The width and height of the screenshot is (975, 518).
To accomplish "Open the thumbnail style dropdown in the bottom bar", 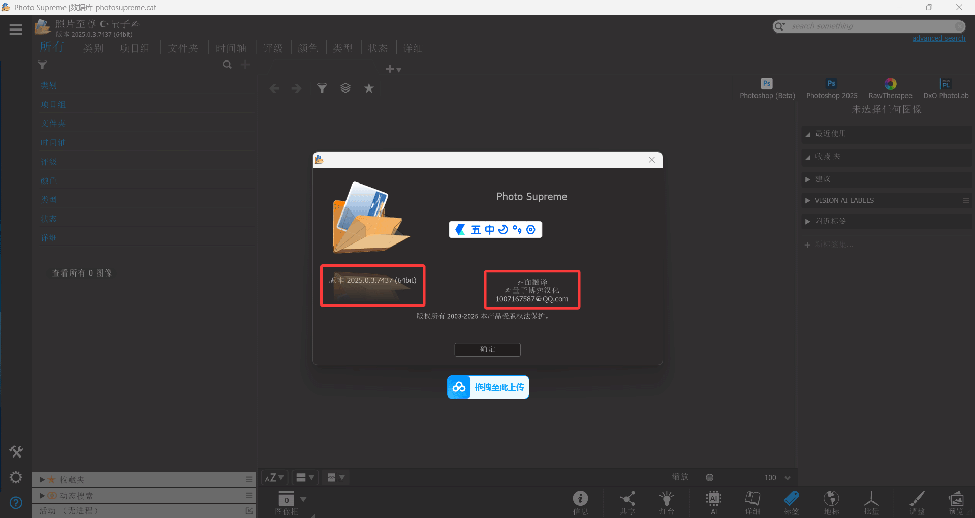I will click(336, 478).
